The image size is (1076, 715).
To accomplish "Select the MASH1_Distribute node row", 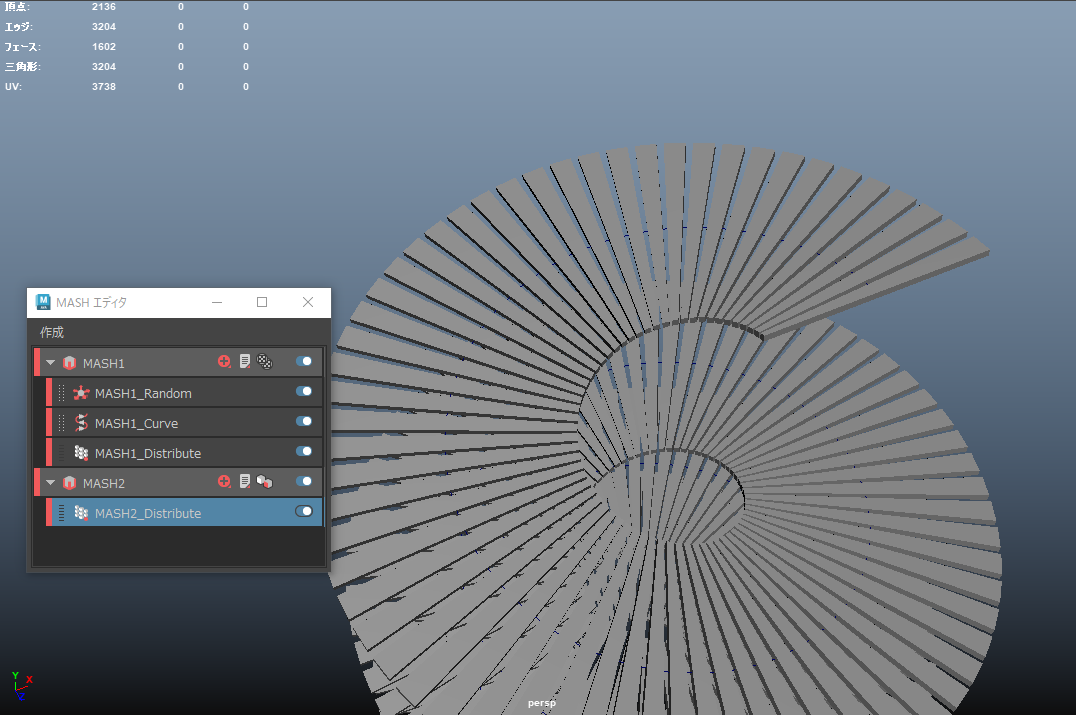I will click(x=180, y=453).
